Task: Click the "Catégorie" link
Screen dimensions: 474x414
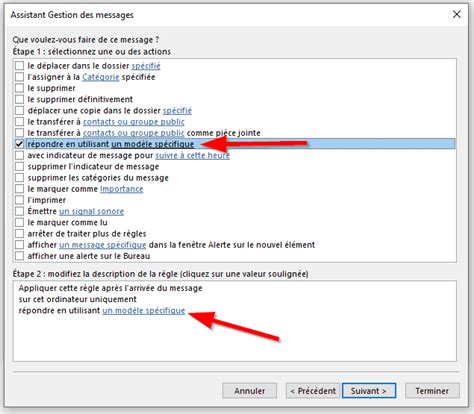Action: 101,77
